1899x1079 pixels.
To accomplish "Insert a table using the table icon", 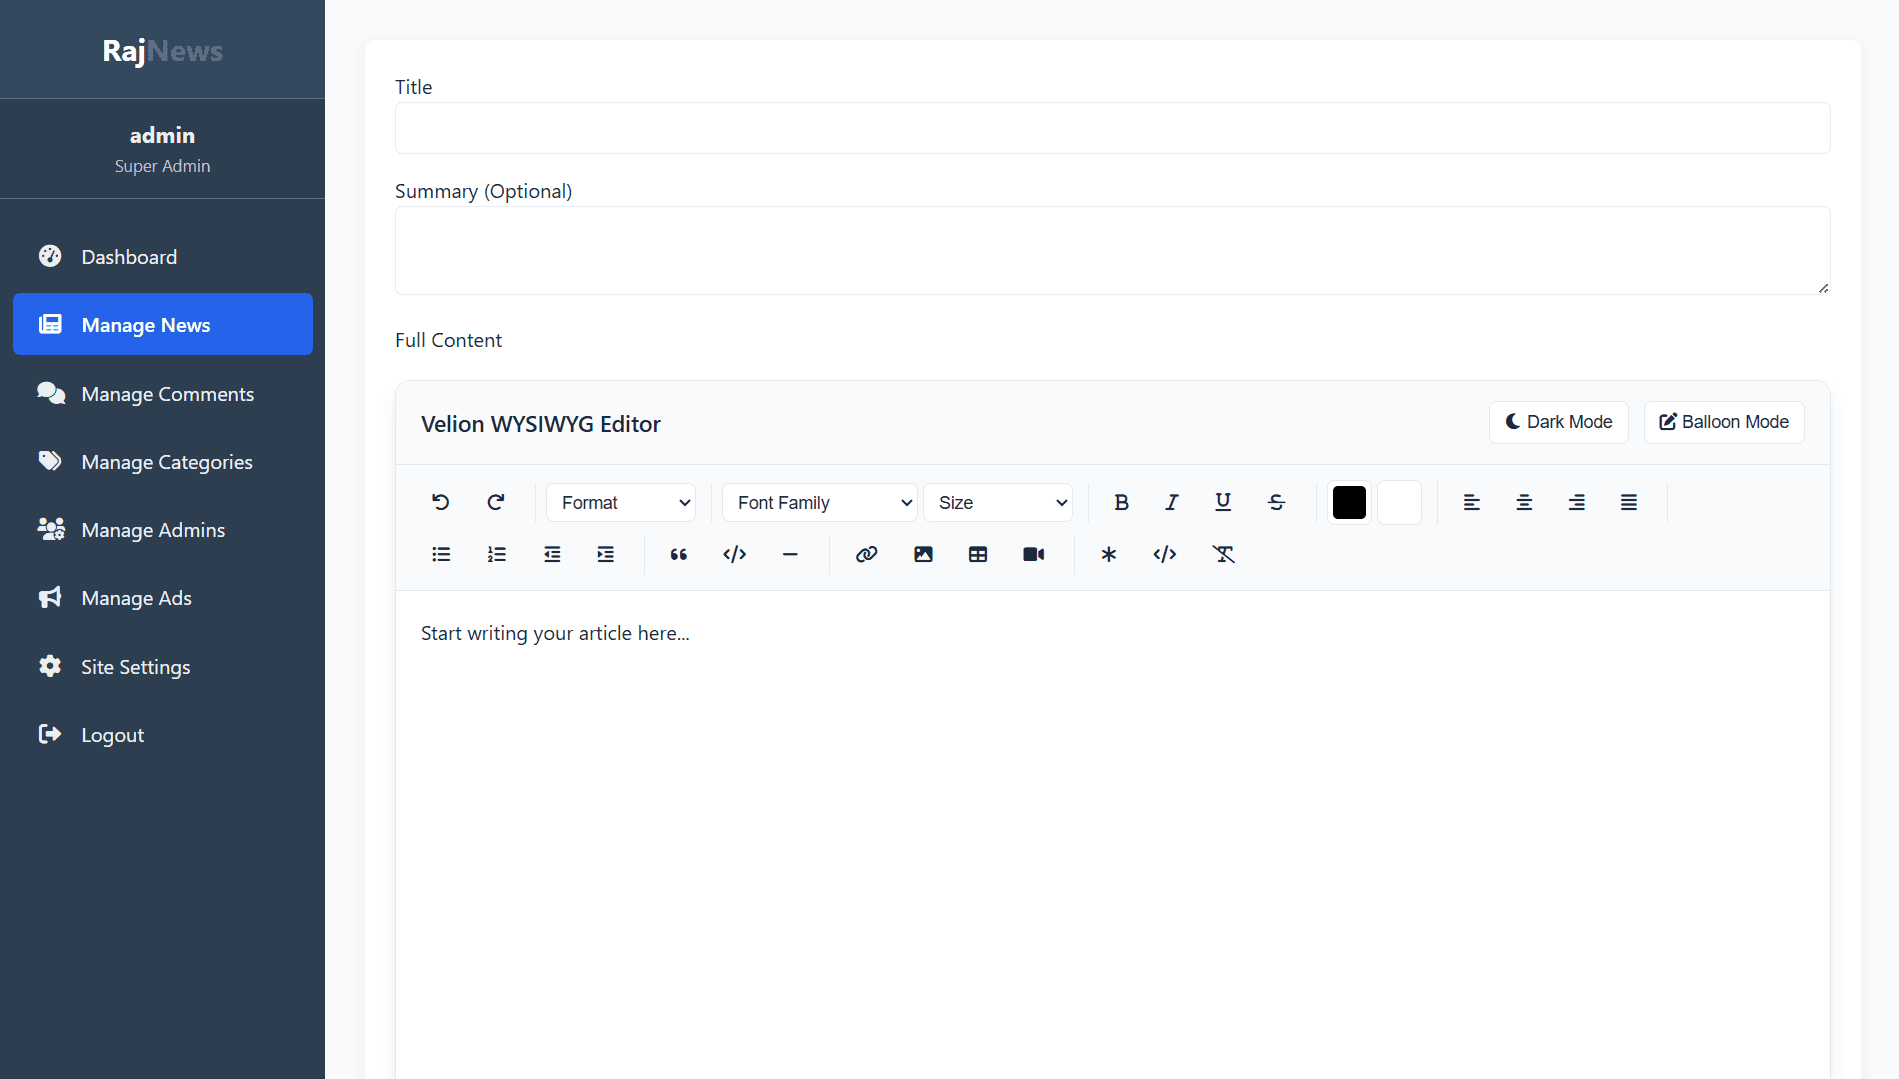I will pyautogui.click(x=978, y=554).
